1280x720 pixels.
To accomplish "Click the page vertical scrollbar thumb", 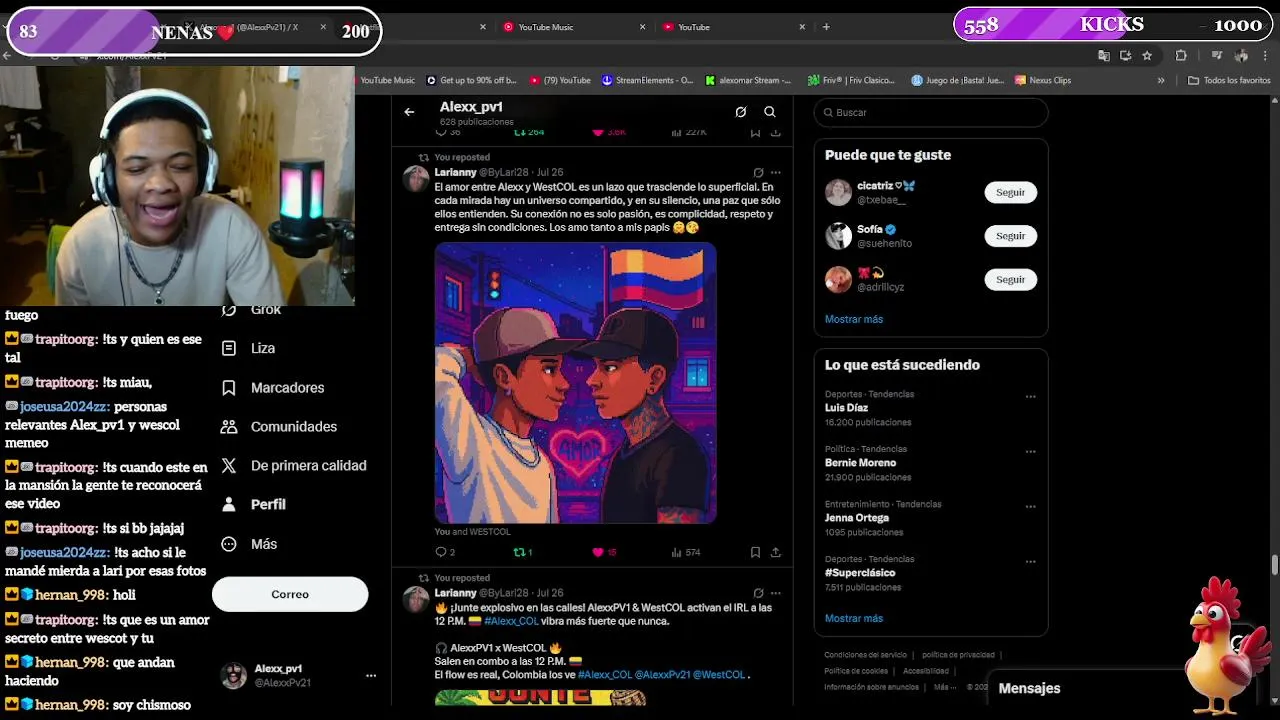I will tap(1274, 565).
